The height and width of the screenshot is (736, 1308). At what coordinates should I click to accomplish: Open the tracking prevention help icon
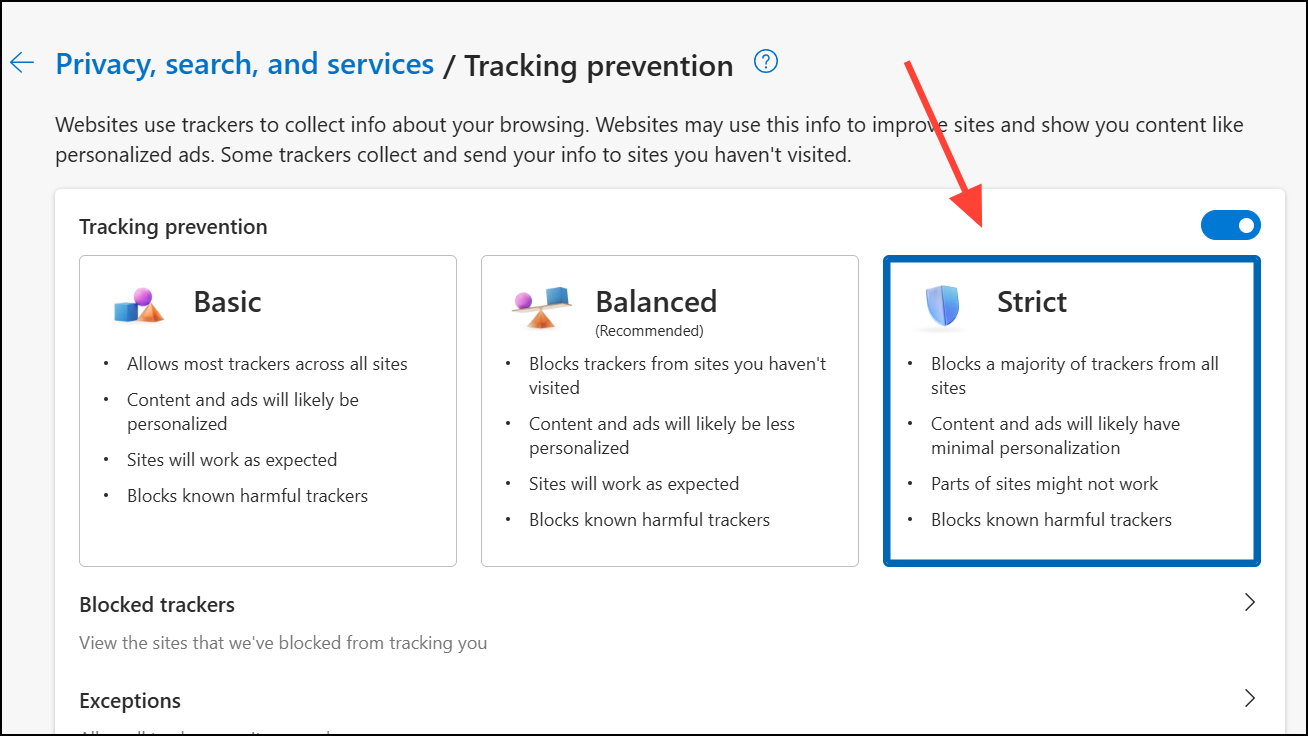click(766, 62)
